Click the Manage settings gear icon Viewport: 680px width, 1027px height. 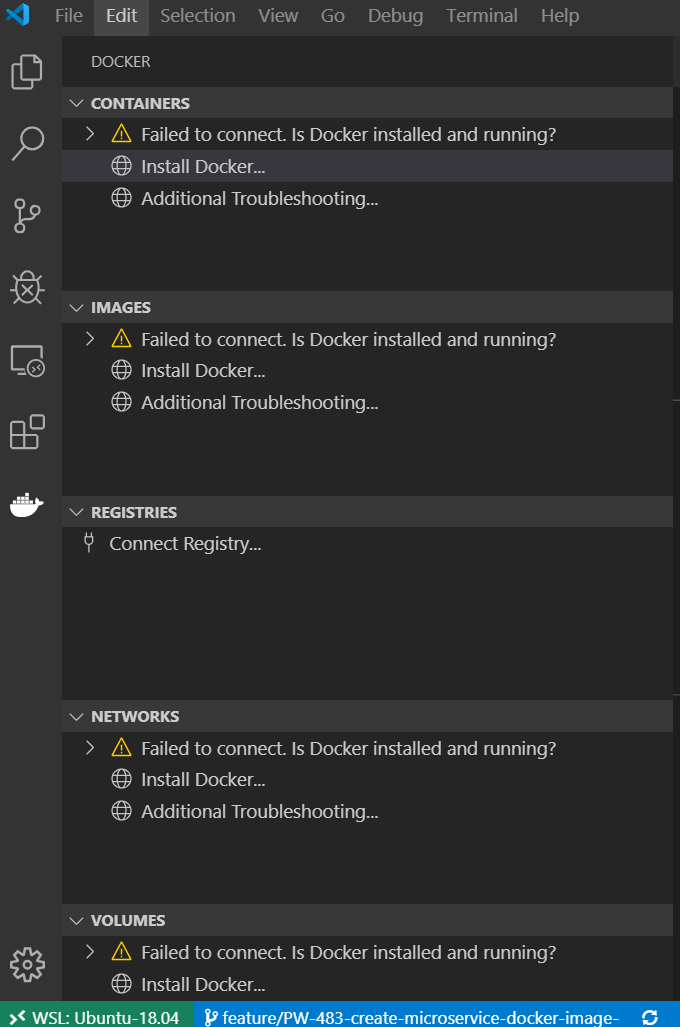[x=27, y=963]
